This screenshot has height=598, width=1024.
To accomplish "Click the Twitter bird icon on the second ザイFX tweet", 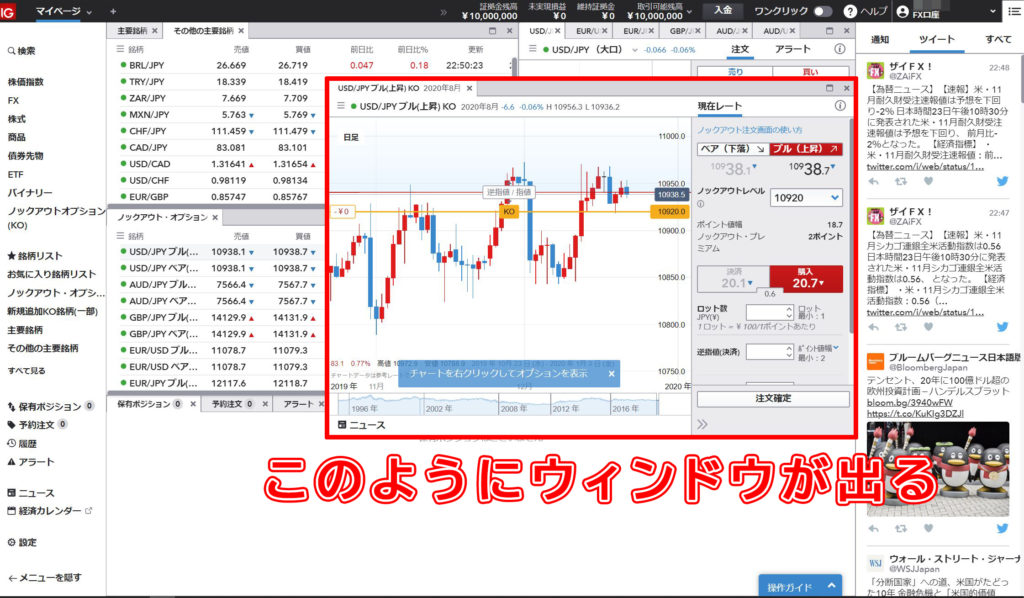I will pyautogui.click(x=1002, y=327).
